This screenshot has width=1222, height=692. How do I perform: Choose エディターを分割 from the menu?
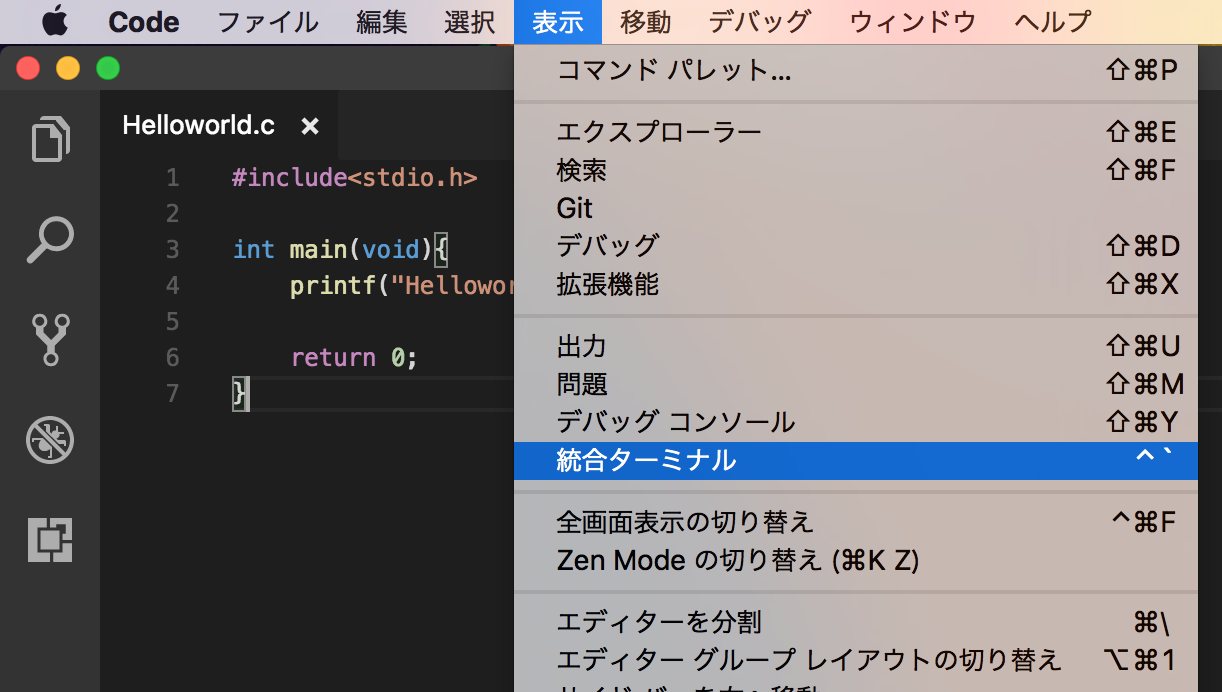[856, 622]
